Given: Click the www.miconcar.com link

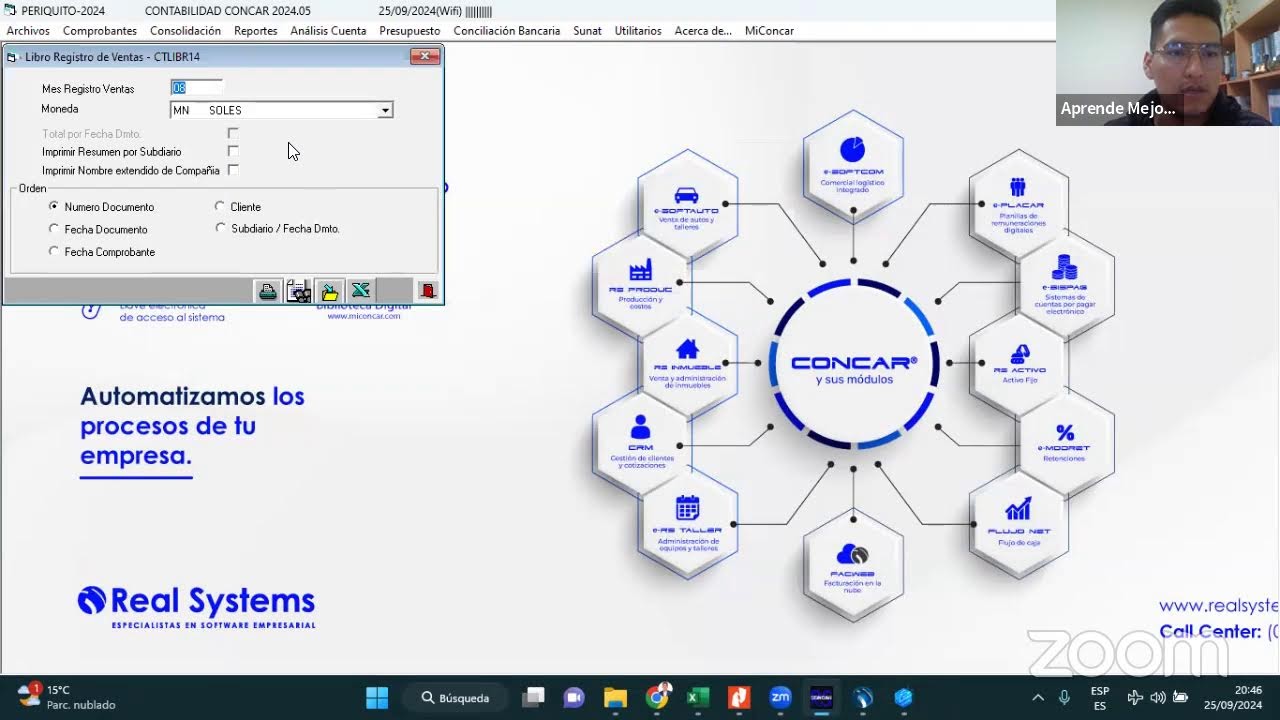Looking at the screenshot, I should 363,316.
